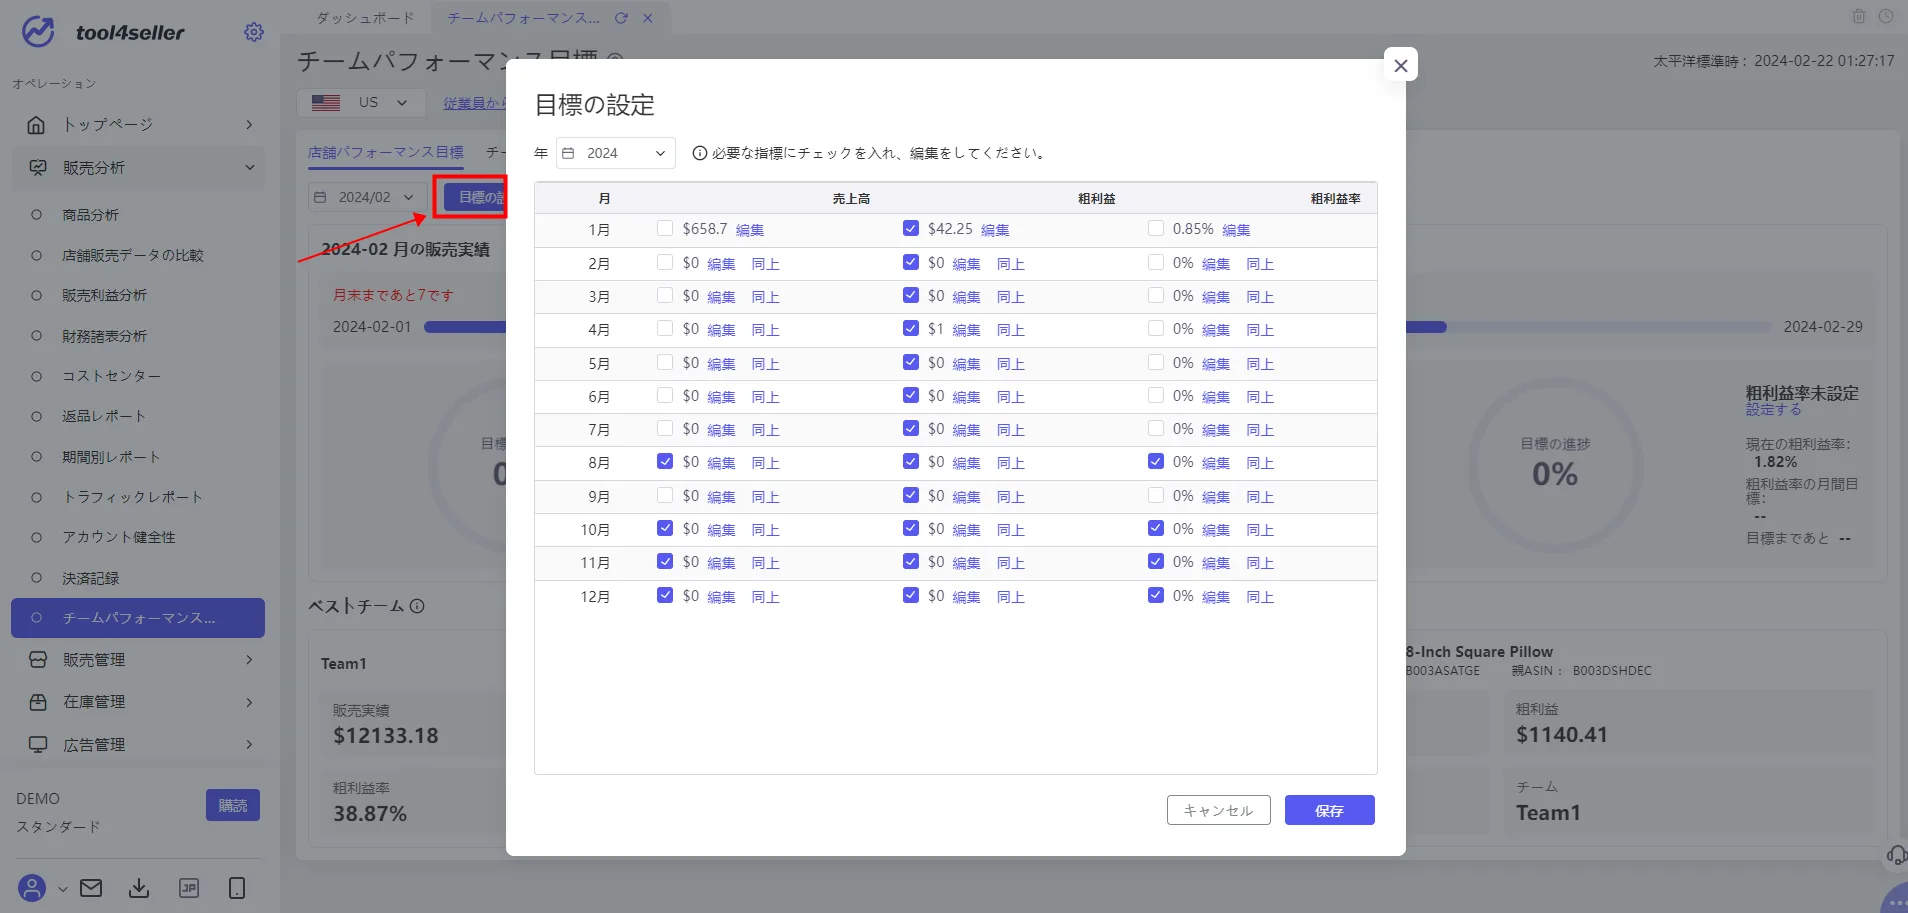The height and width of the screenshot is (913, 1908).
Task: Open 返品レポート in the sidebar
Action: [x=104, y=416]
